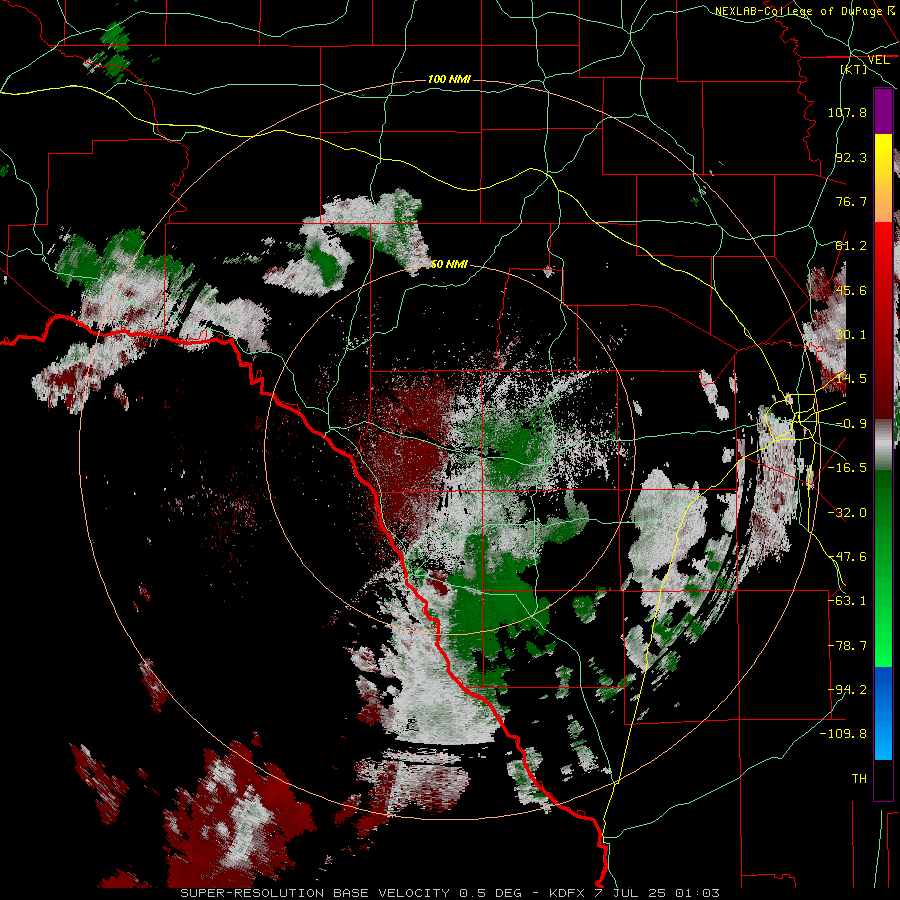This screenshot has width=900, height=900.
Task: Select the -47.6 scale value
Action: coord(847,557)
